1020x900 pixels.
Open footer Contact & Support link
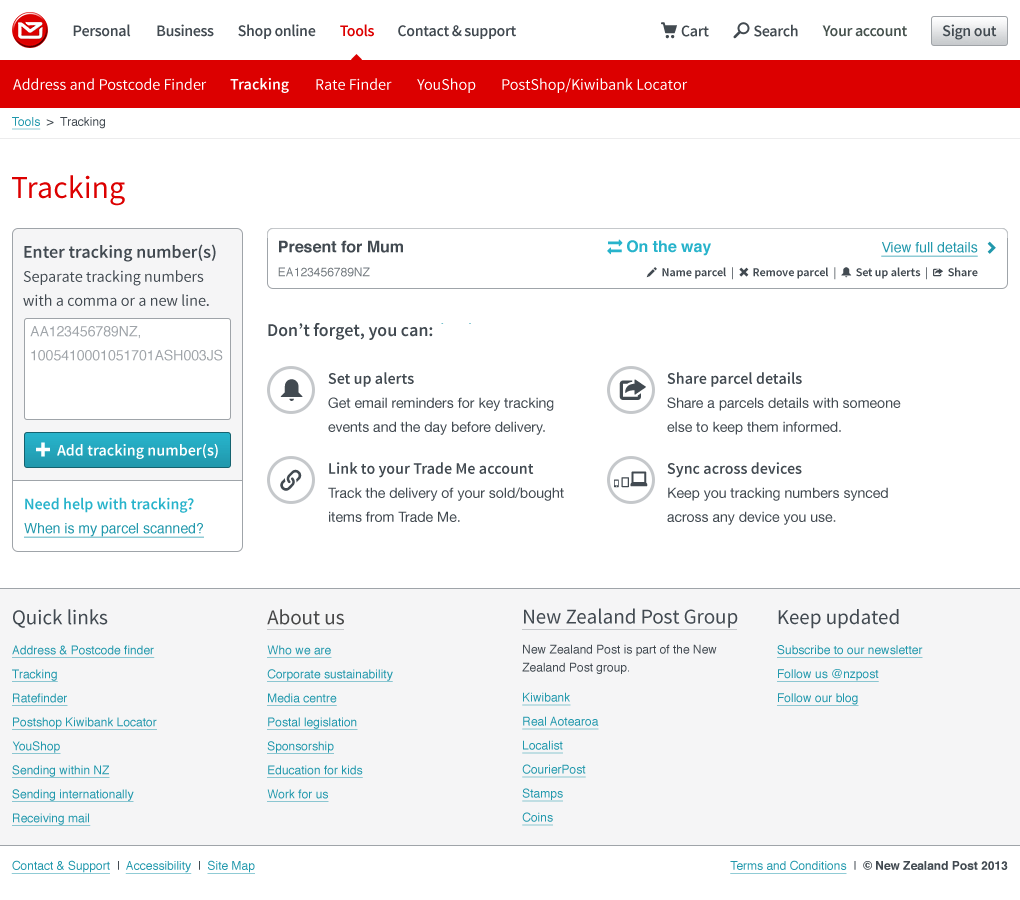61,866
